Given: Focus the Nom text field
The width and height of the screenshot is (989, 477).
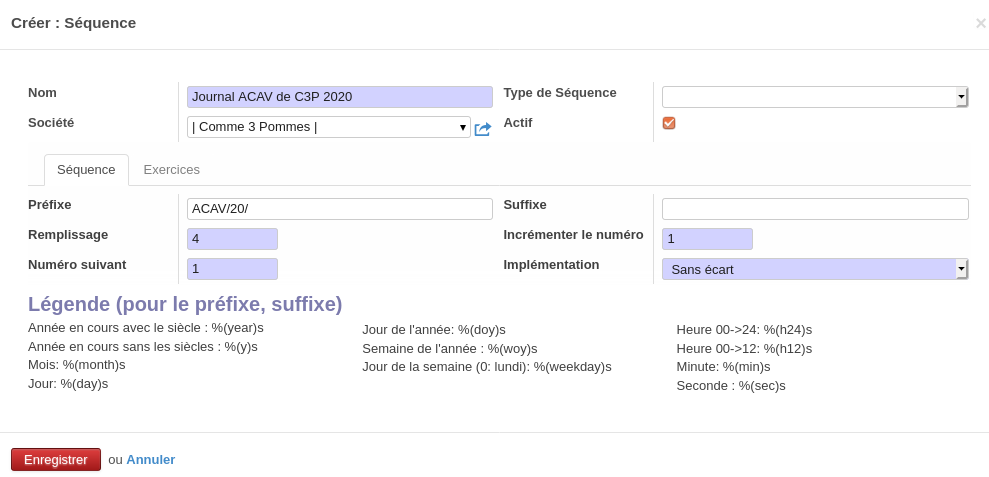Looking at the screenshot, I should pos(339,97).
